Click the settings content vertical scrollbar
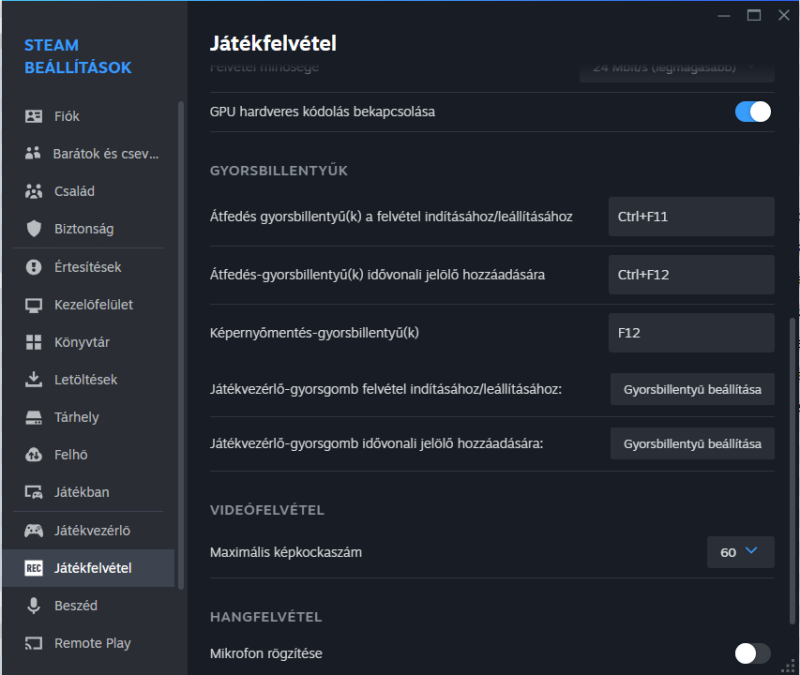This screenshot has height=675, width=800. tap(792, 472)
